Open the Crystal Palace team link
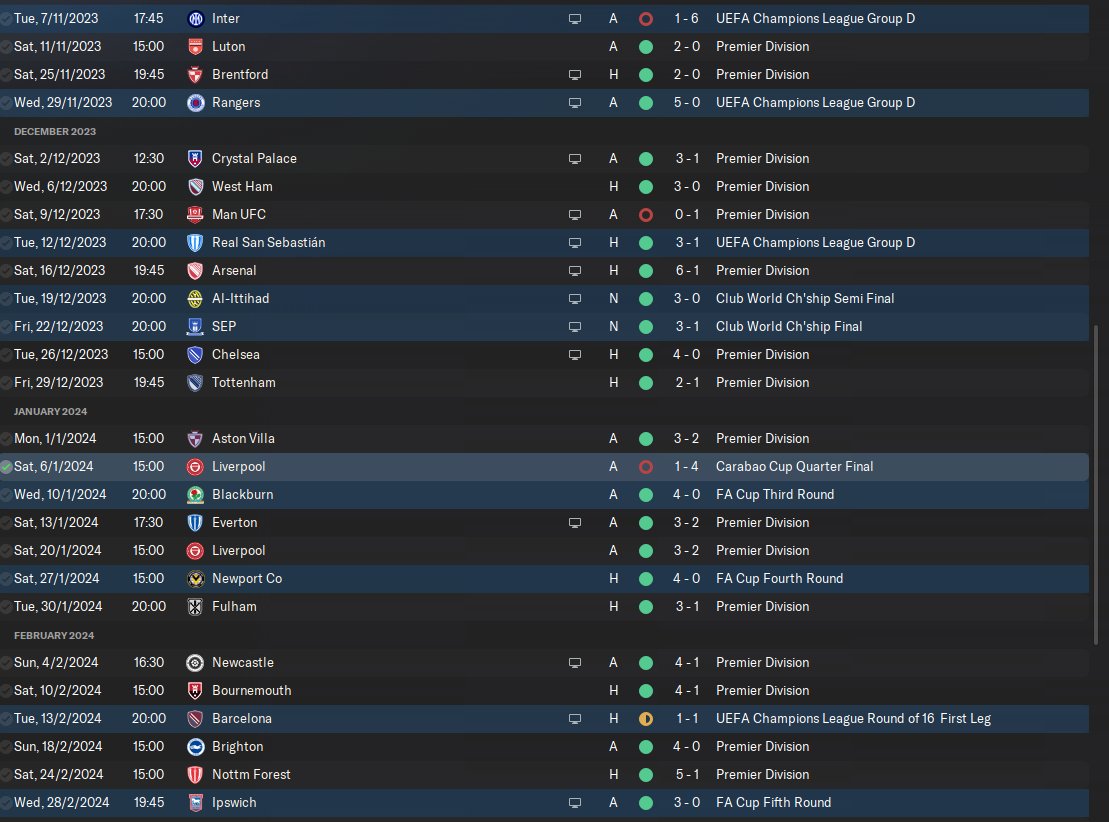 [x=254, y=158]
